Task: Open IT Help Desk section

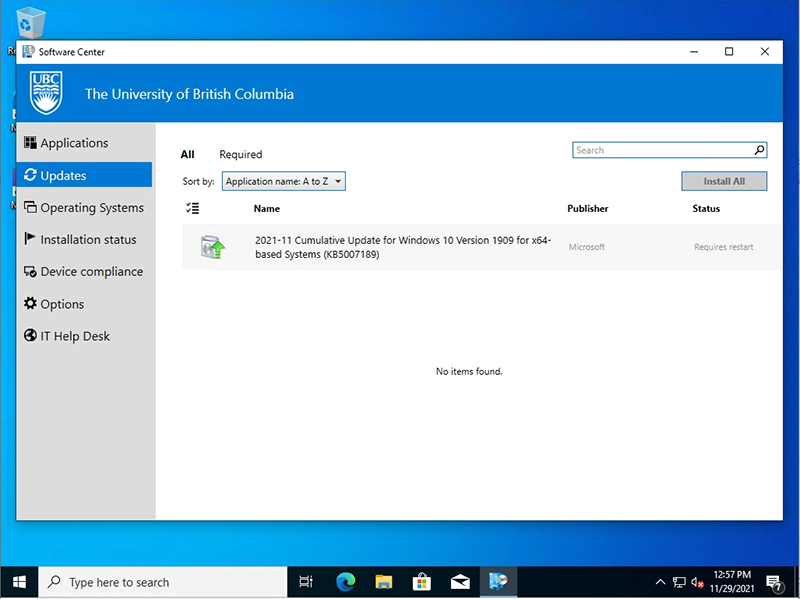Action: point(75,336)
